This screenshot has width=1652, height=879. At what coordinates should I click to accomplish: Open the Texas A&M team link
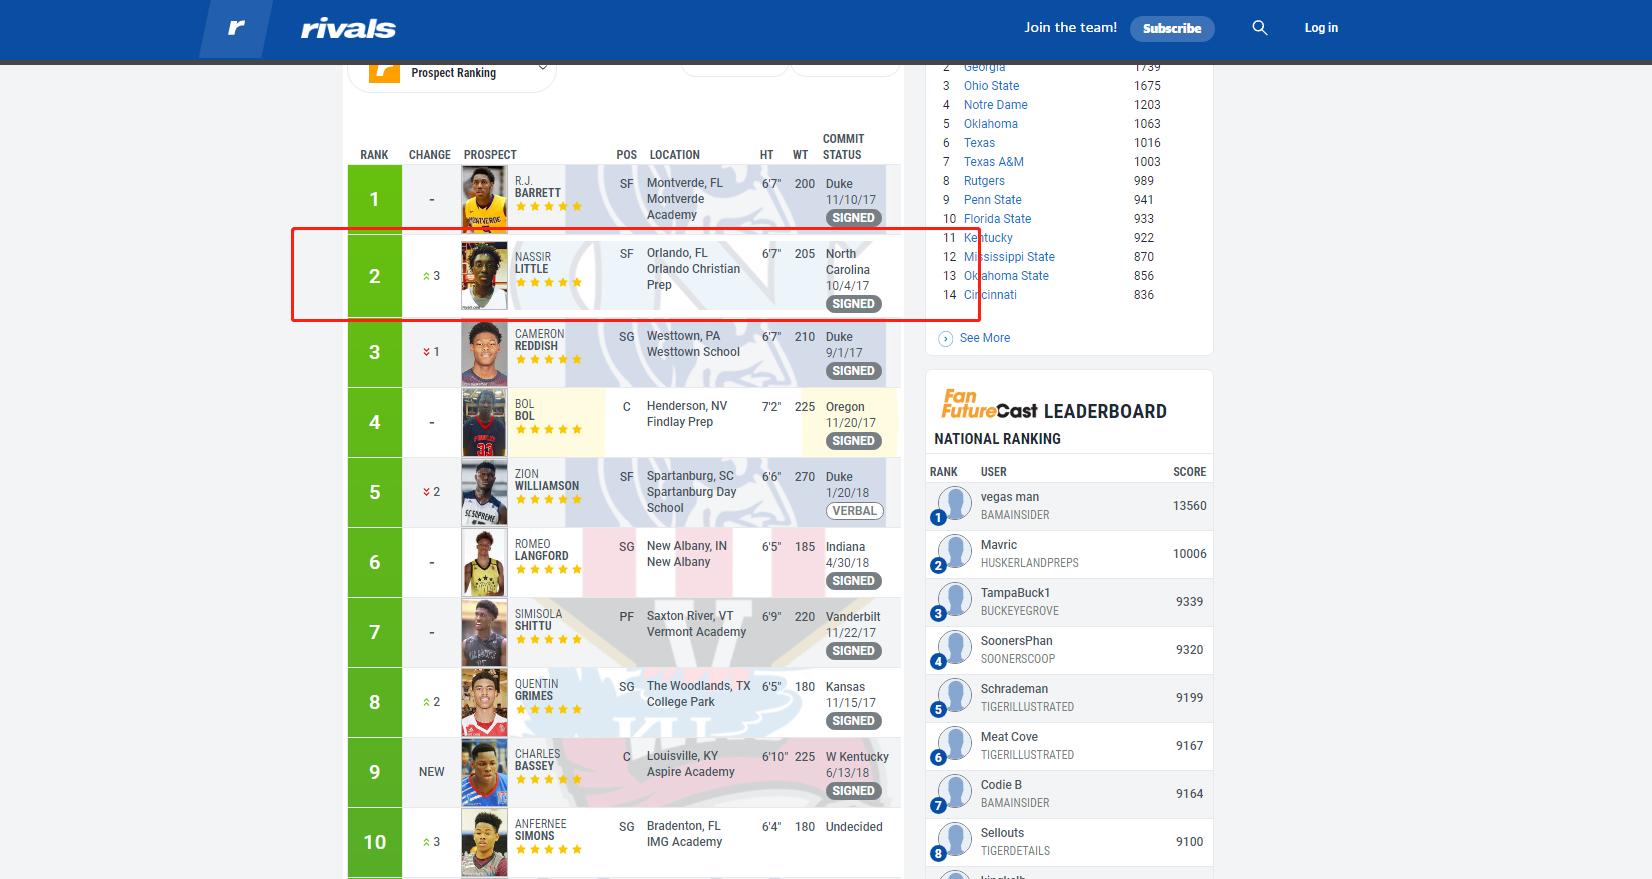point(994,162)
